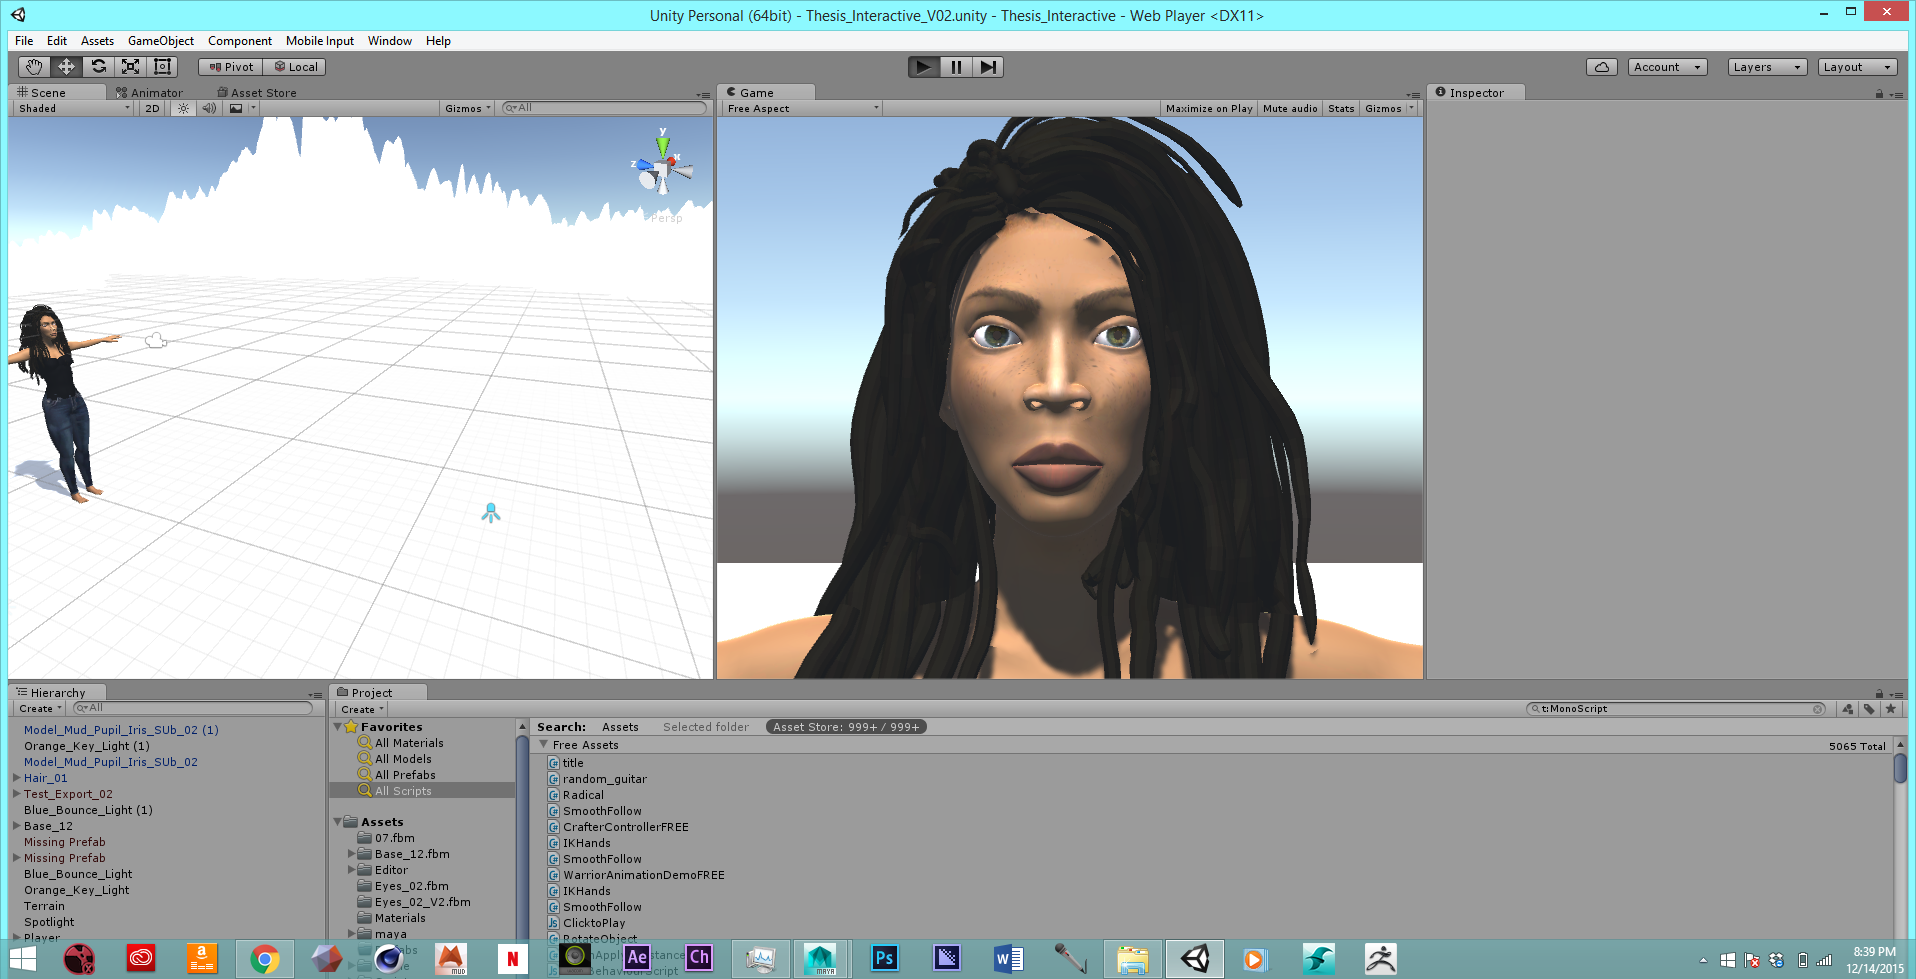The image size is (1916, 979).
Task: Click the Project Create button
Action: [x=361, y=709]
